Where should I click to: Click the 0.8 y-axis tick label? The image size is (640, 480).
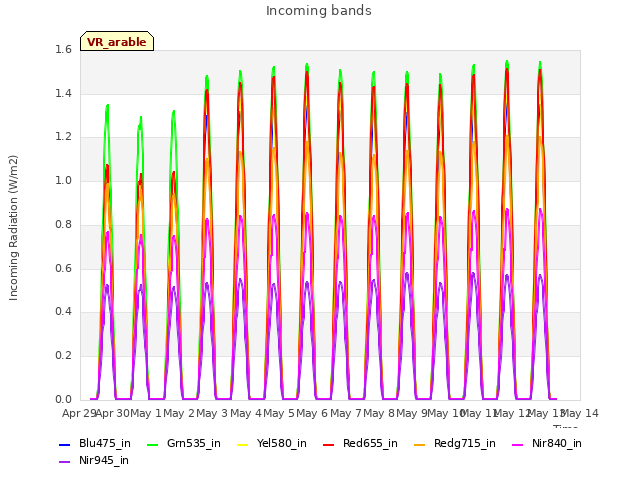(x=63, y=224)
